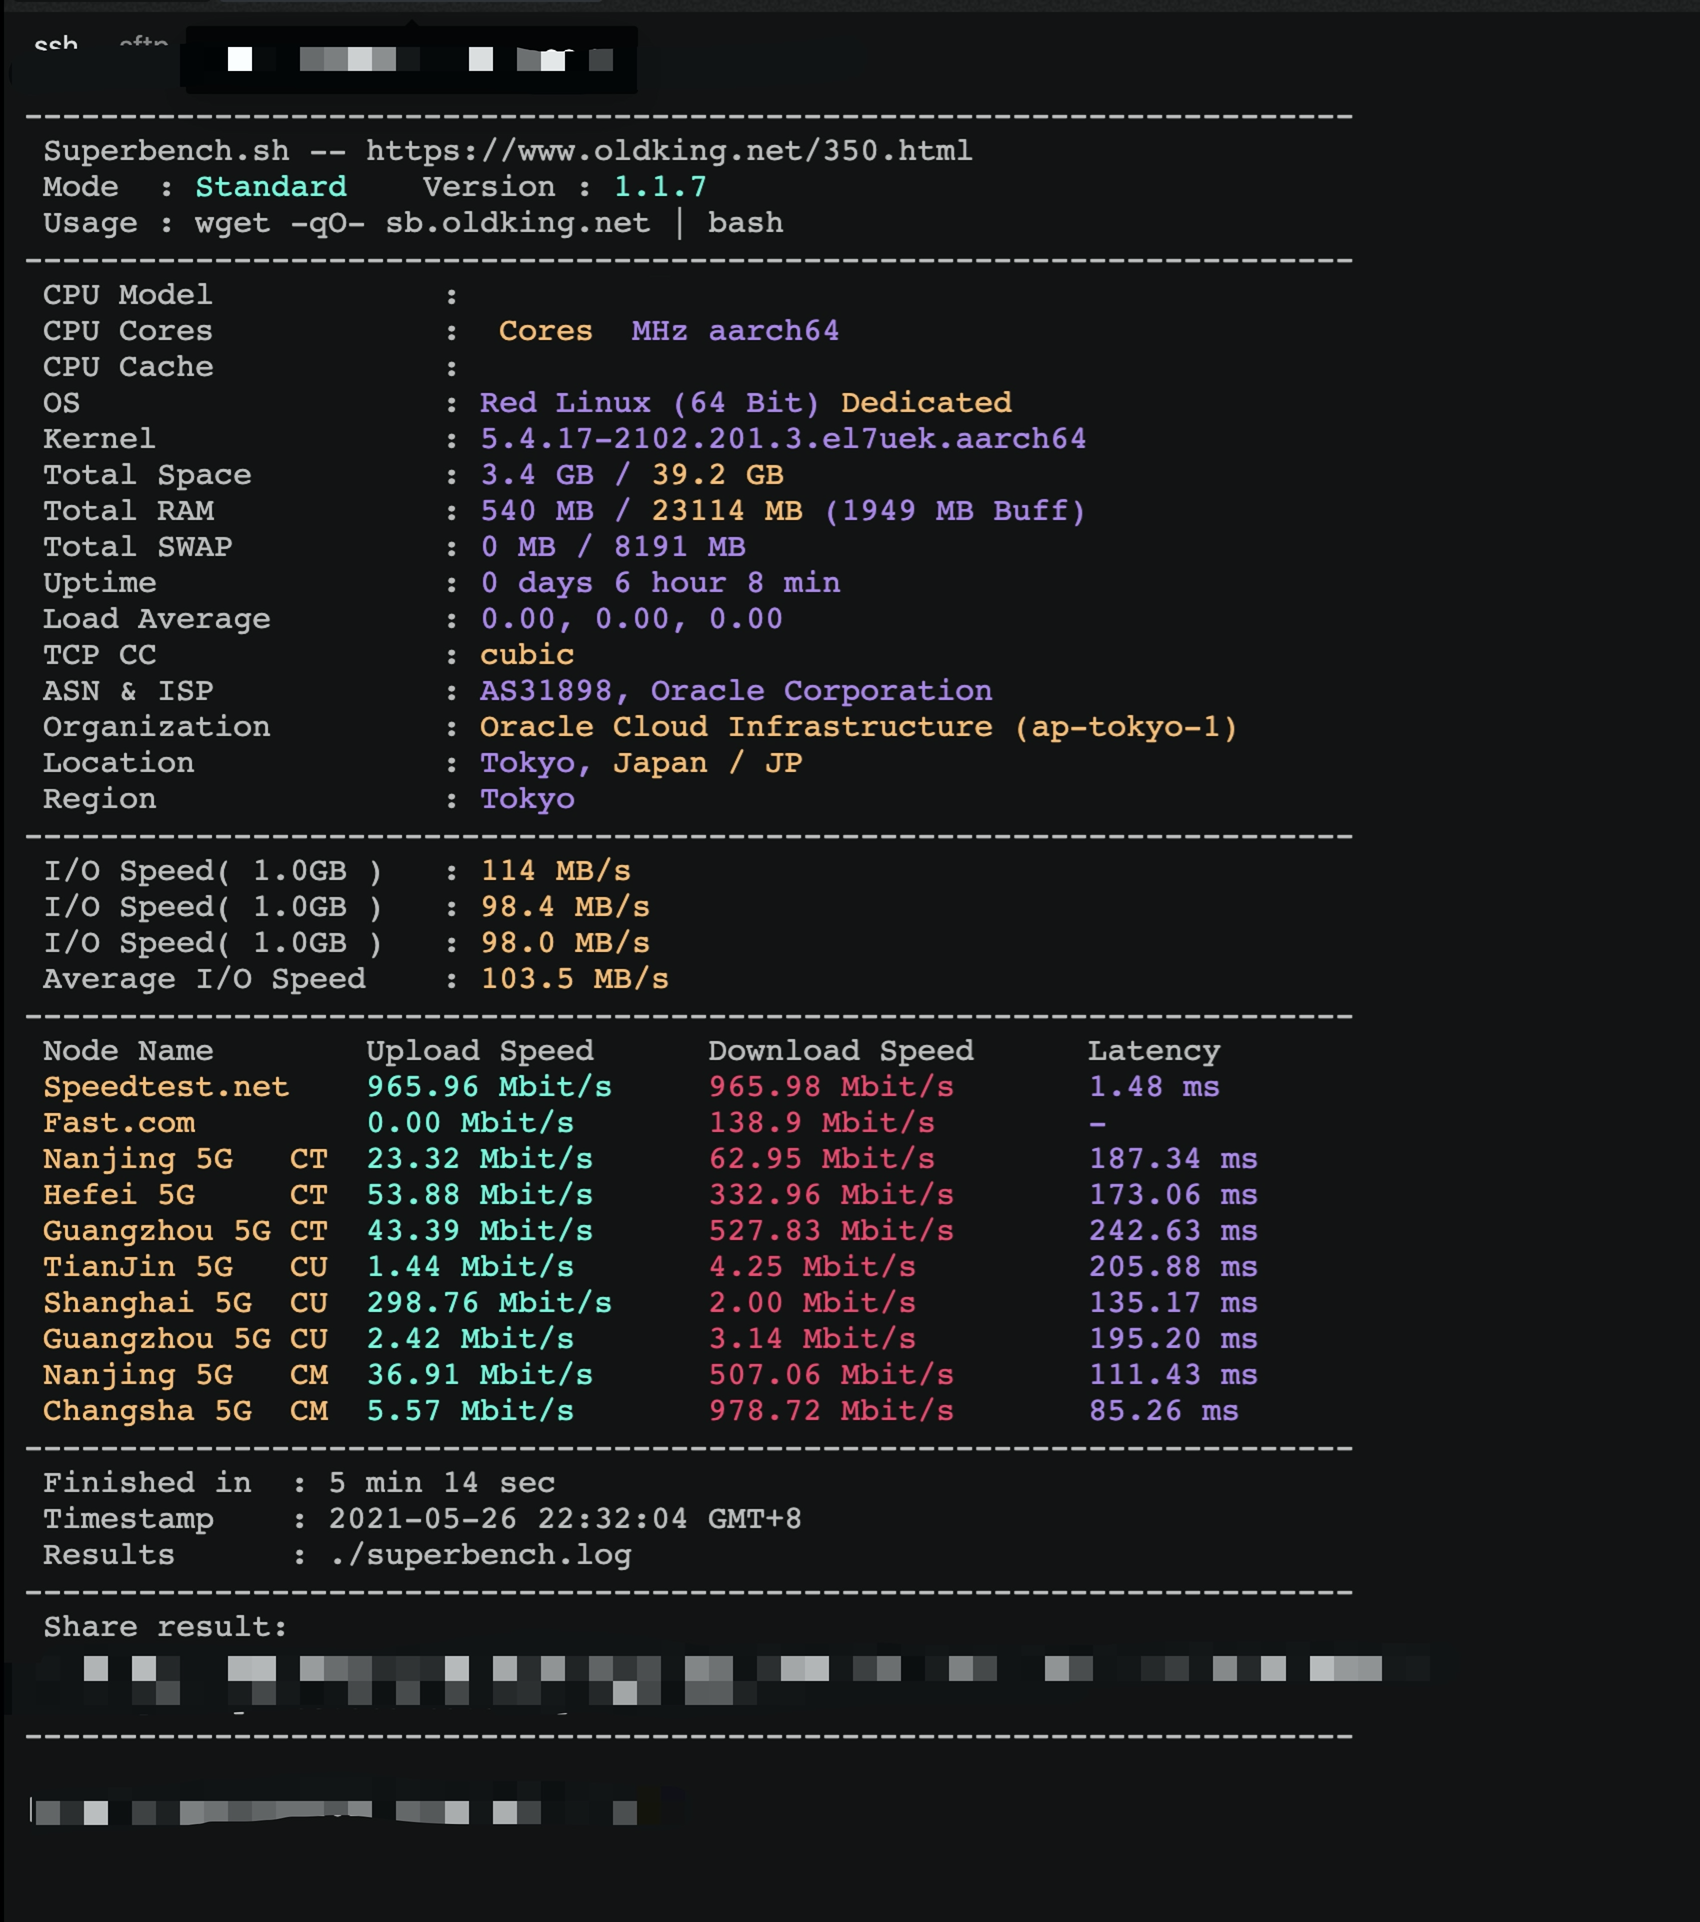
Task: Select Fast.com download 138.9 Mbit/s
Action: coord(822,1123)
